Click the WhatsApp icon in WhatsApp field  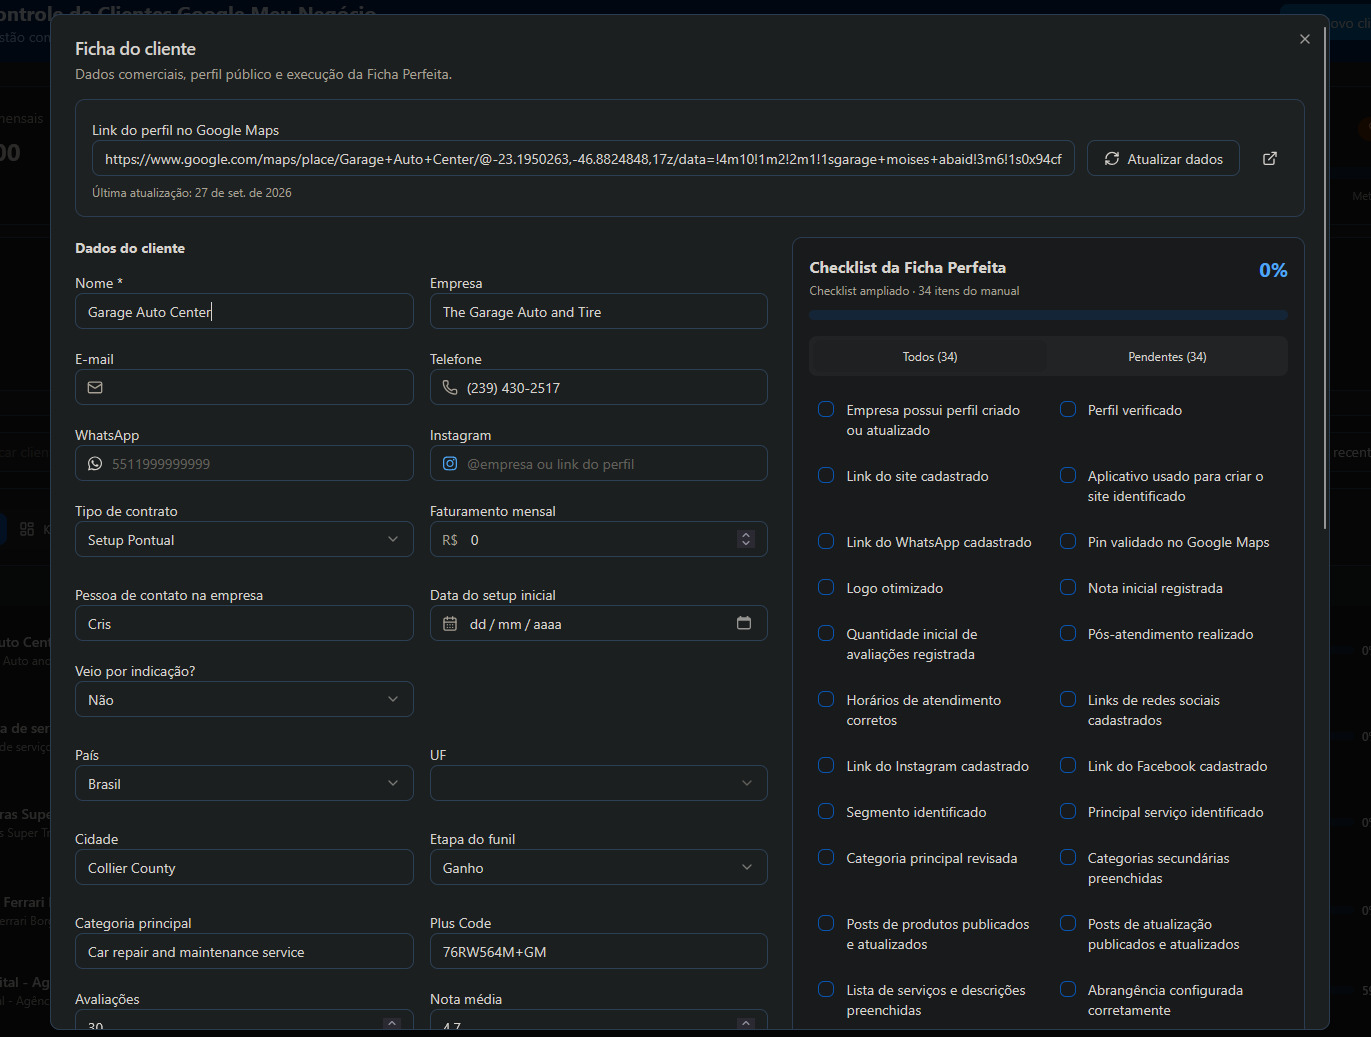click(95, 464)
